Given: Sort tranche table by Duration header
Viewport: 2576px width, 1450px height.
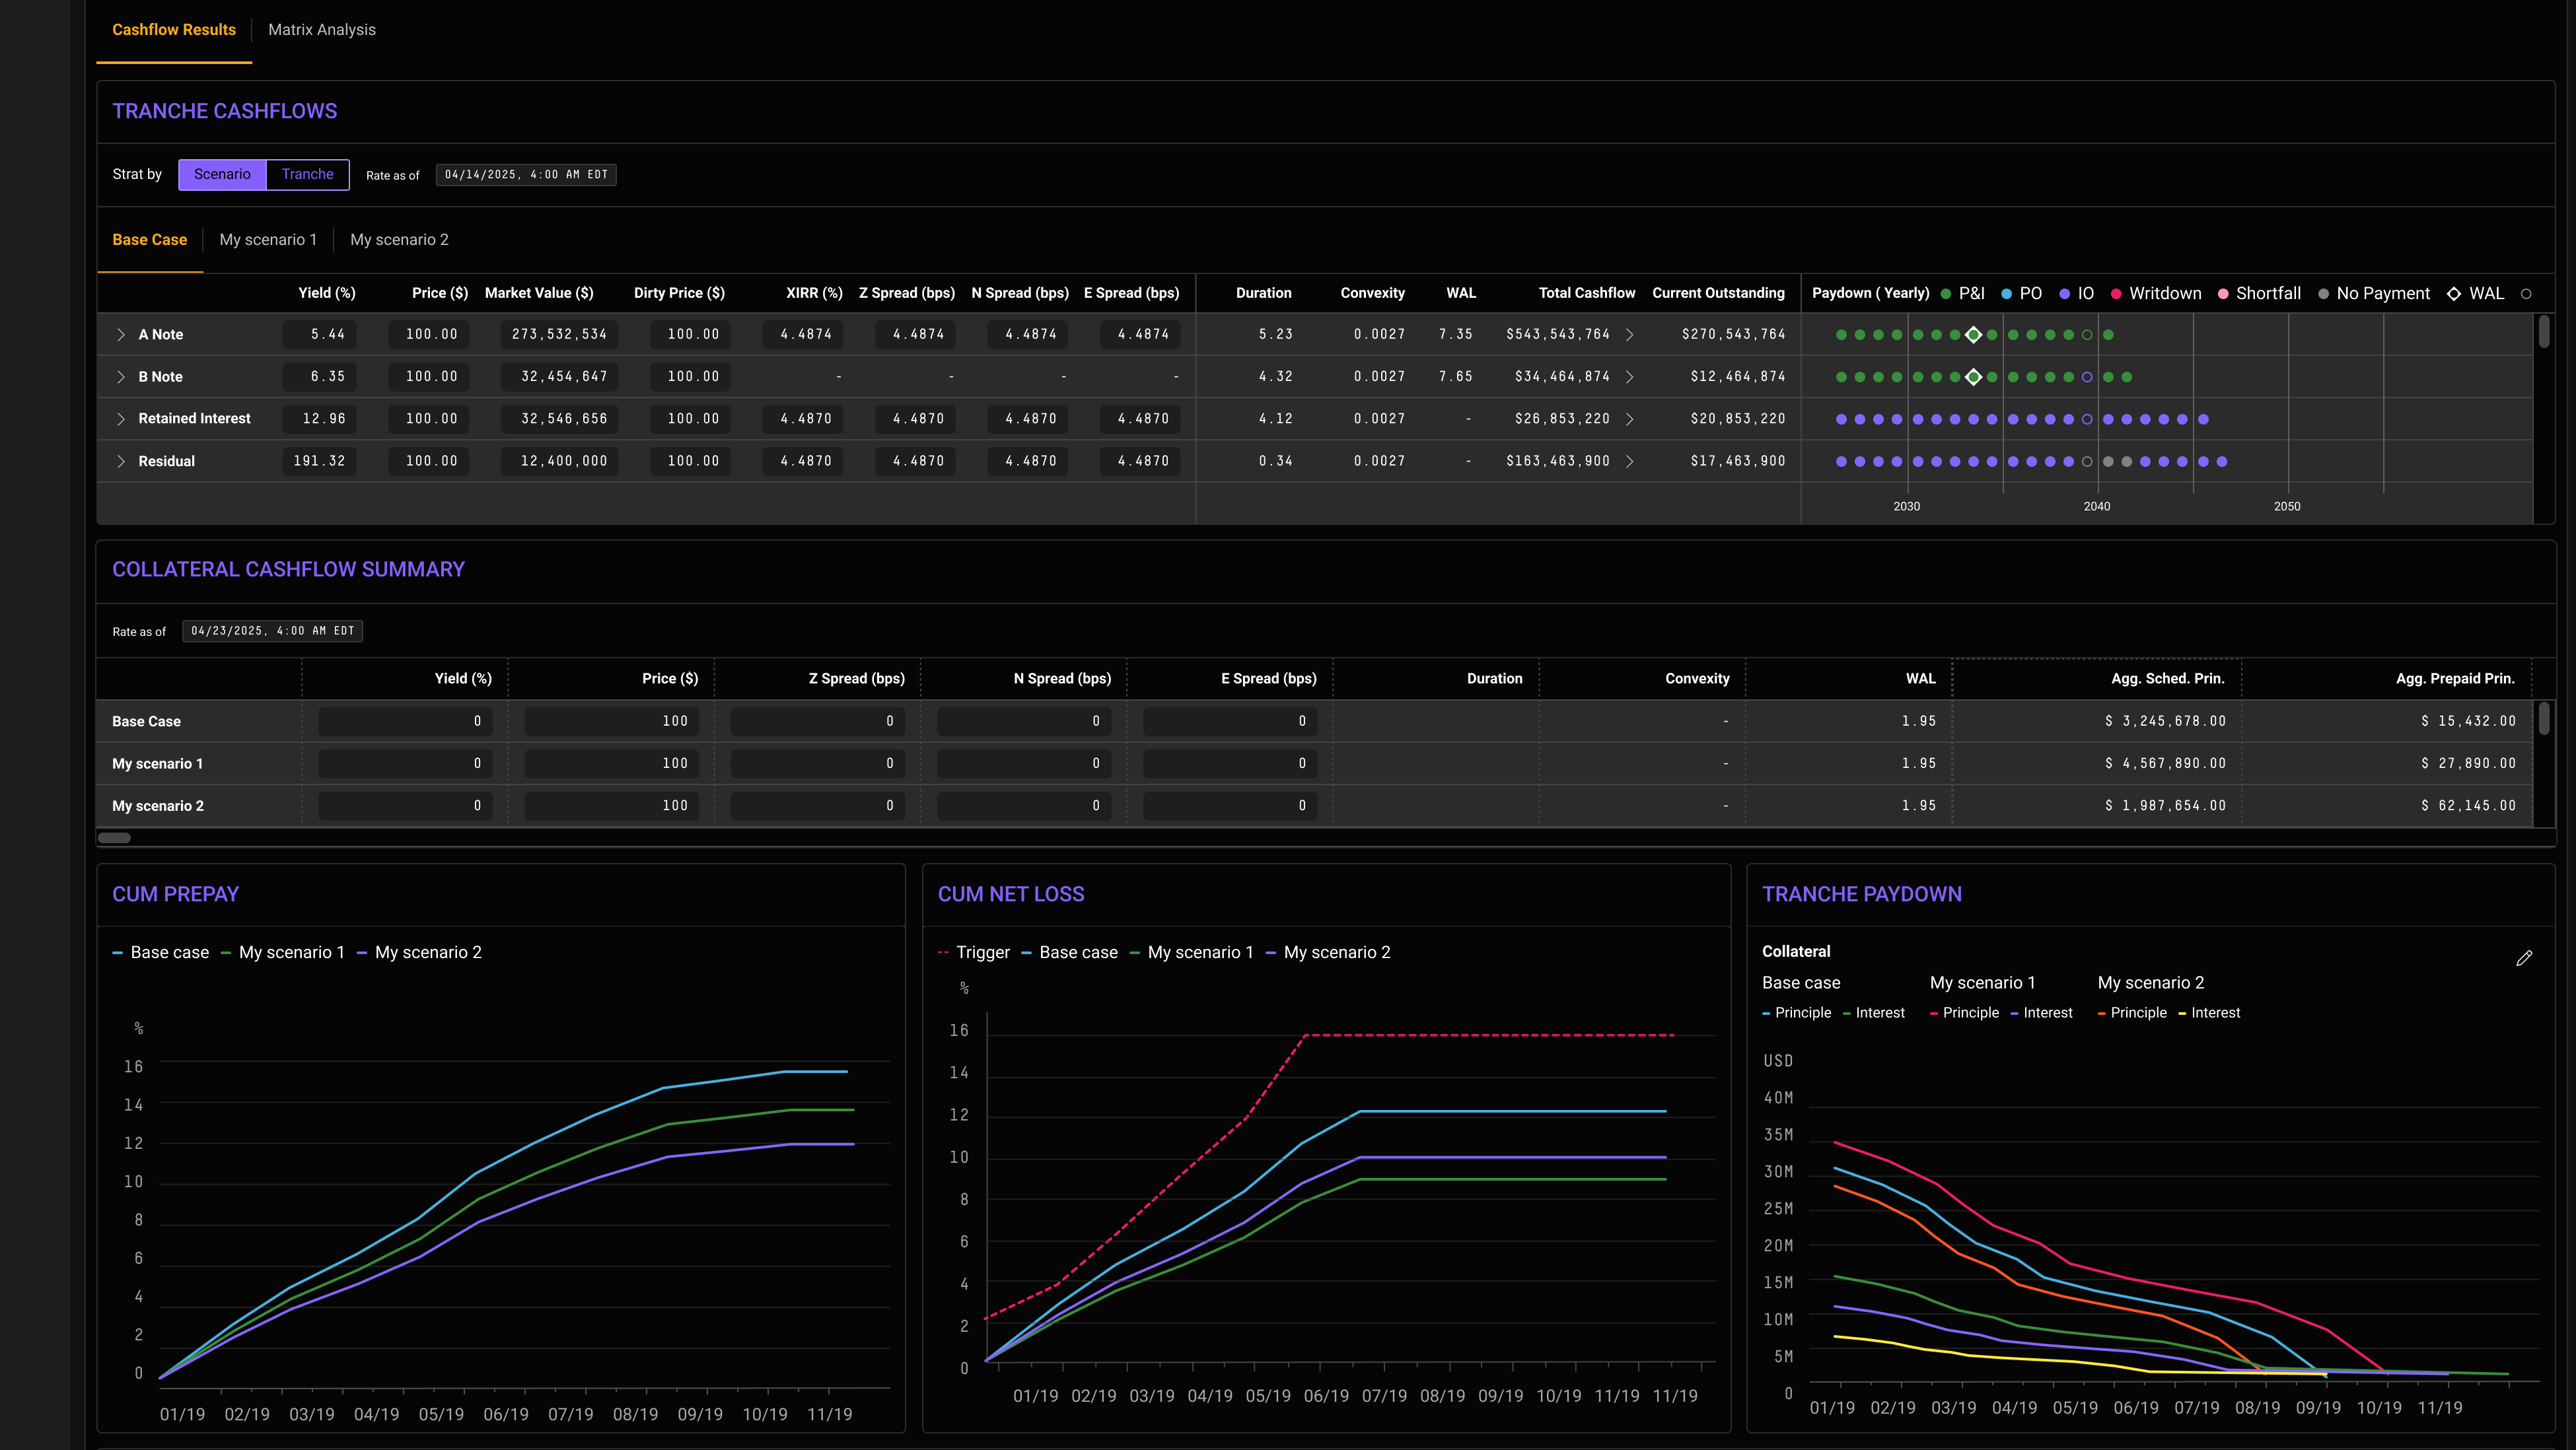Looking at the screenshot, I should 1263,293.
